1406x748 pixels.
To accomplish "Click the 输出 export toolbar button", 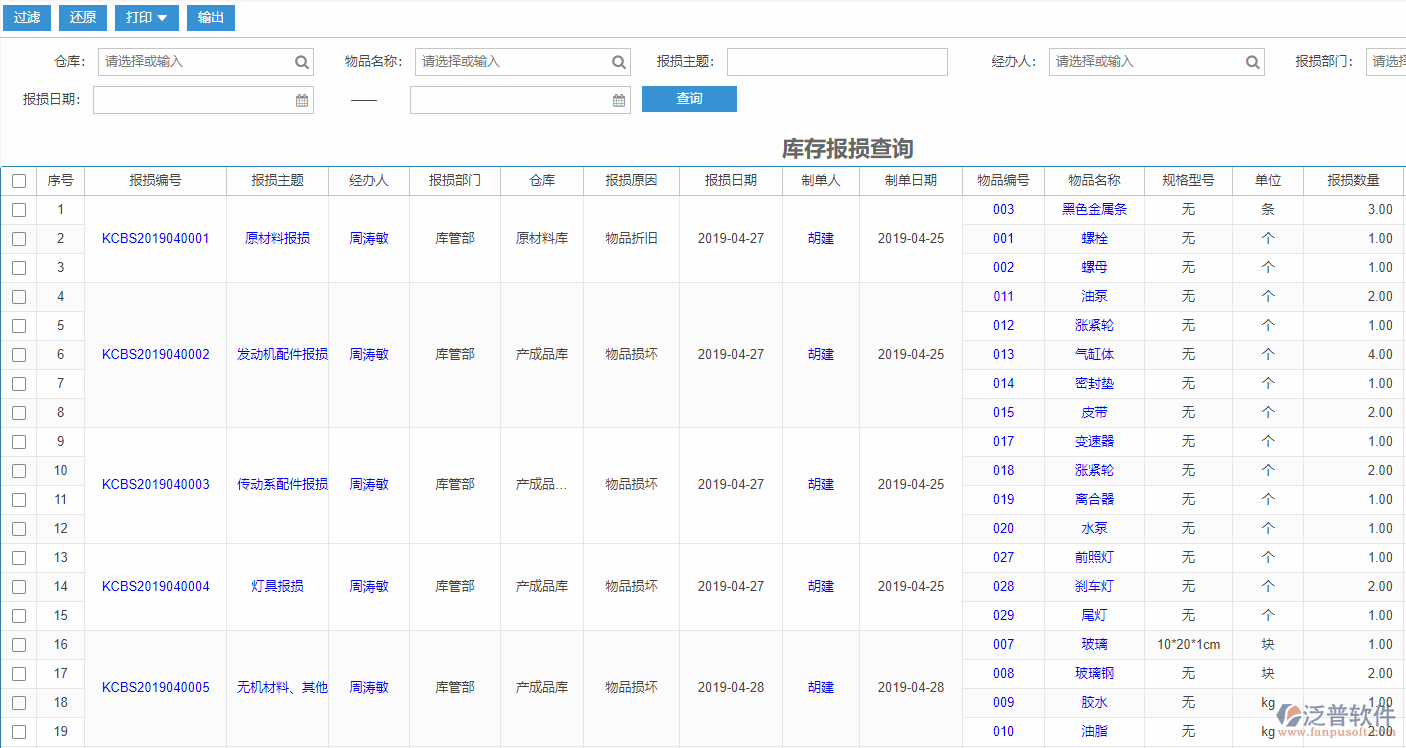I will click(x=210, y=17).
